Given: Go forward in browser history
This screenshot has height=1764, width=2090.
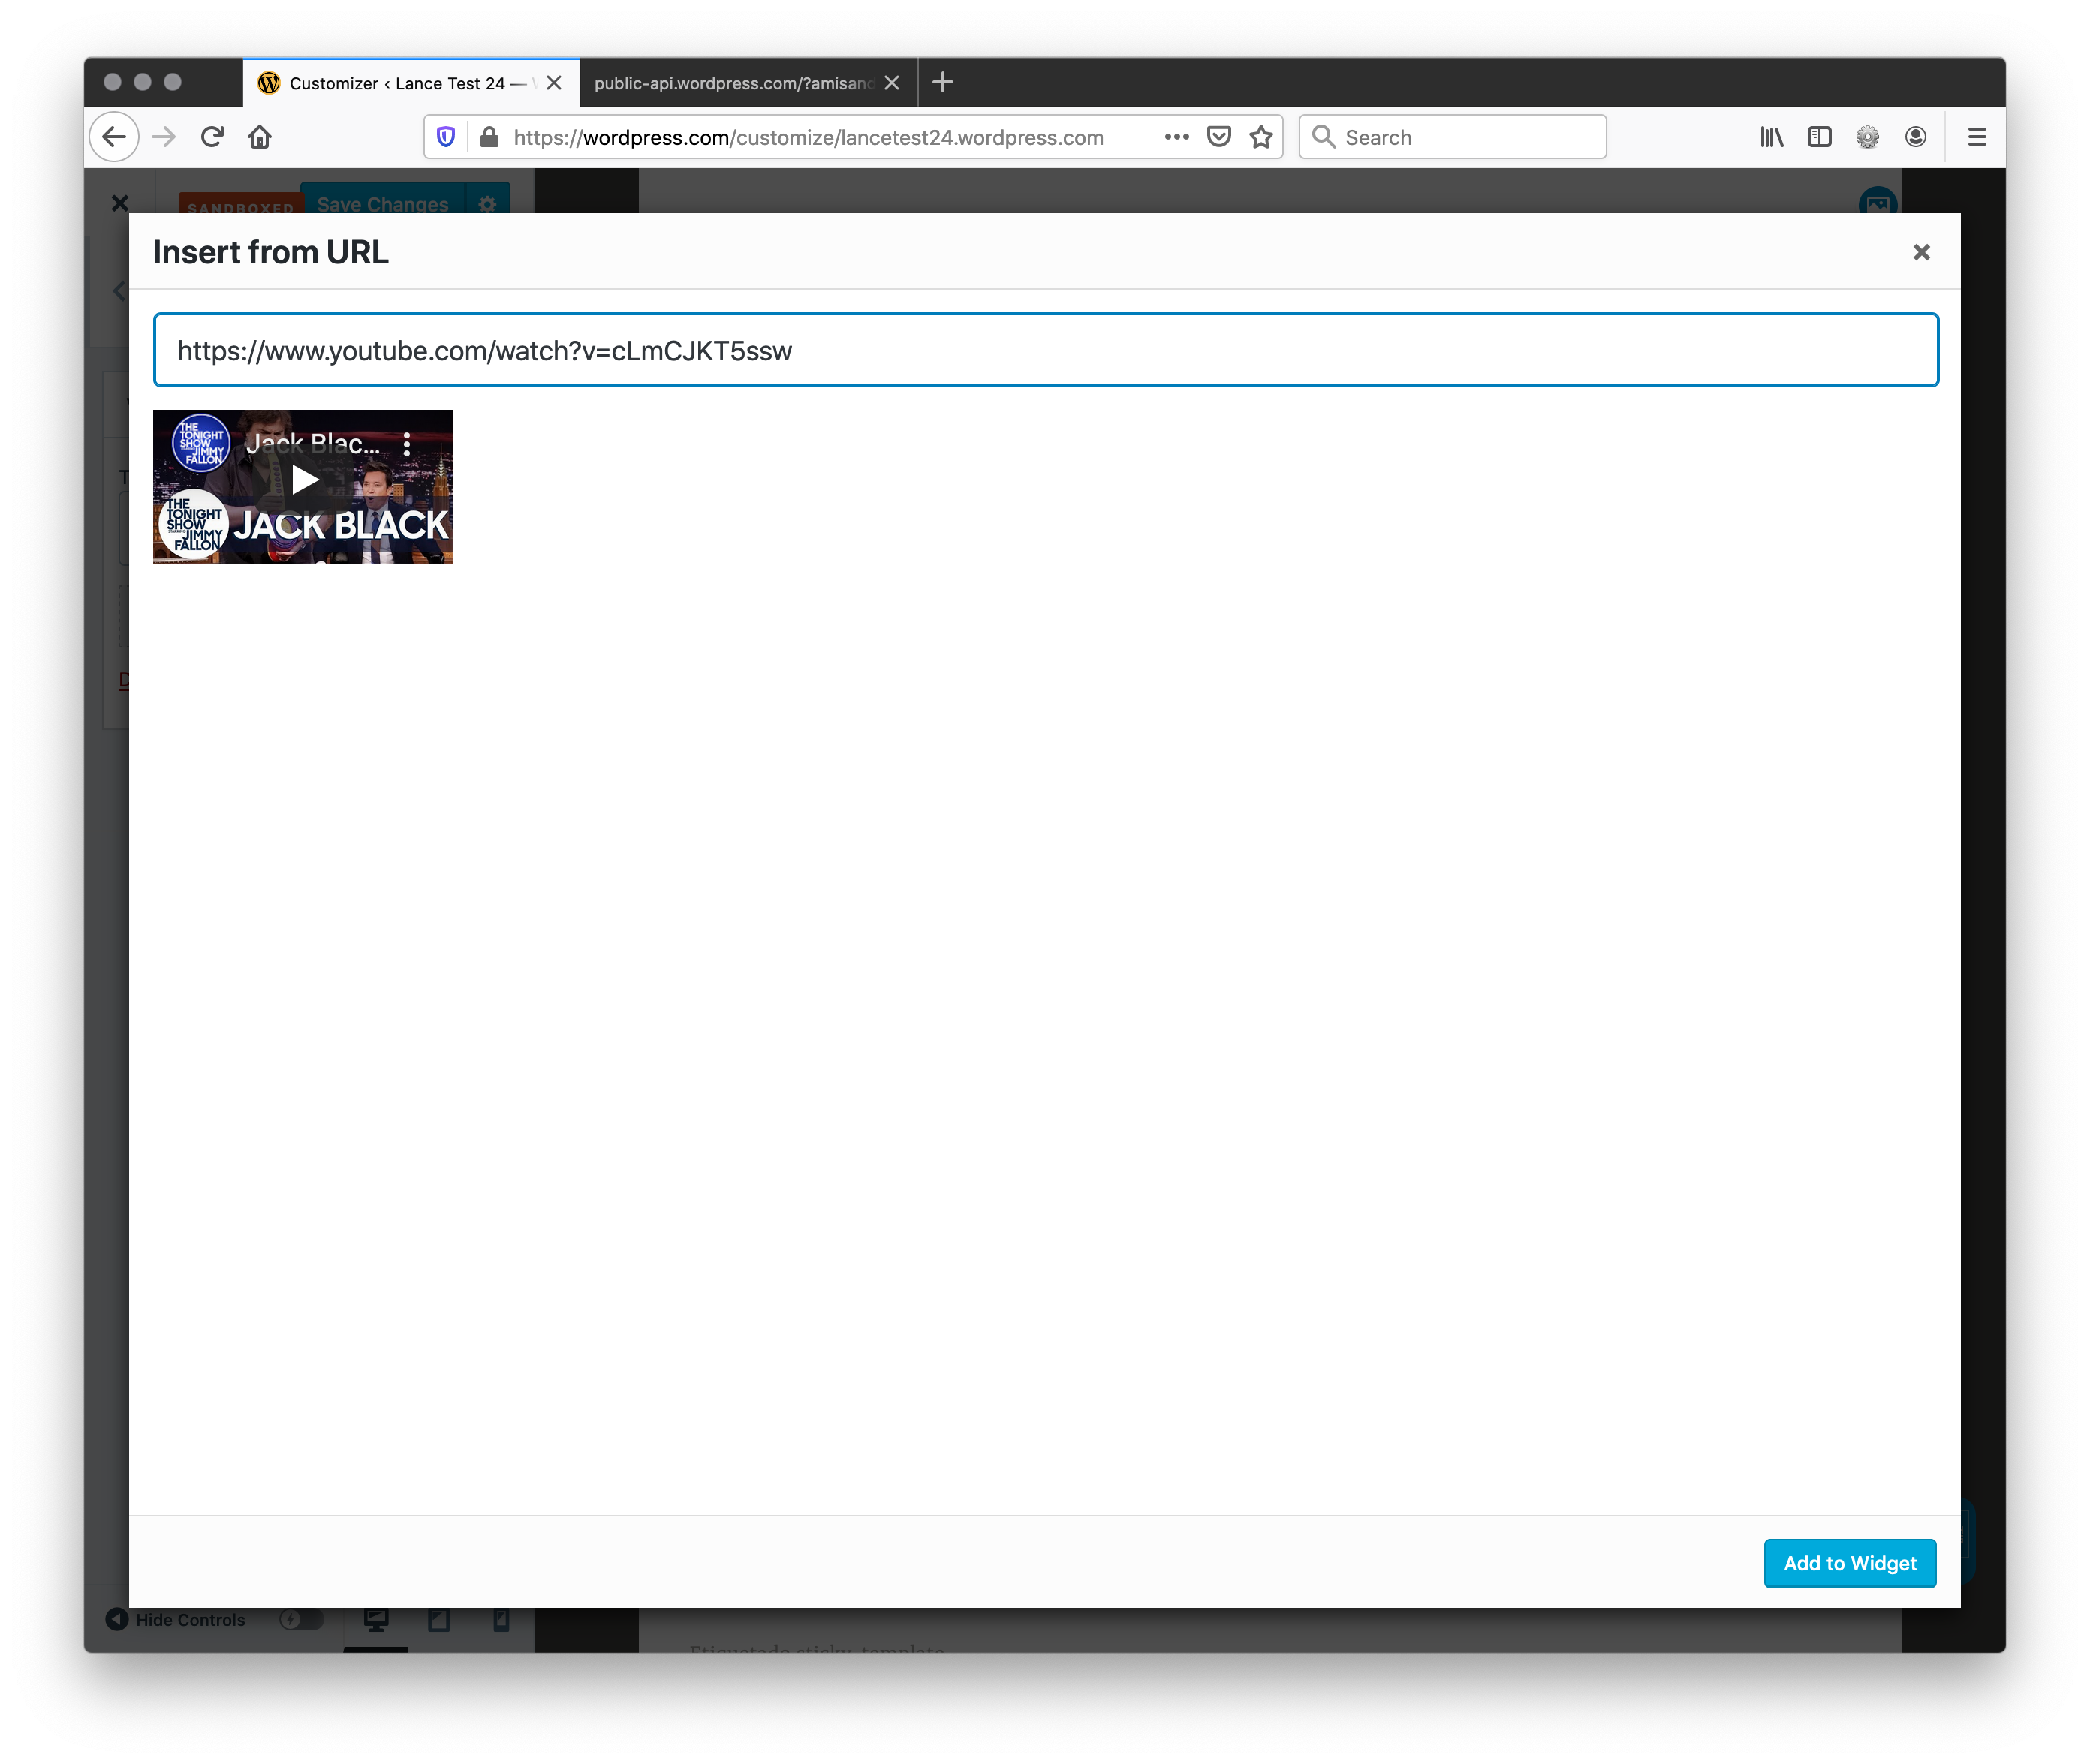Looking at the screenshot, I should coord(163,137).
